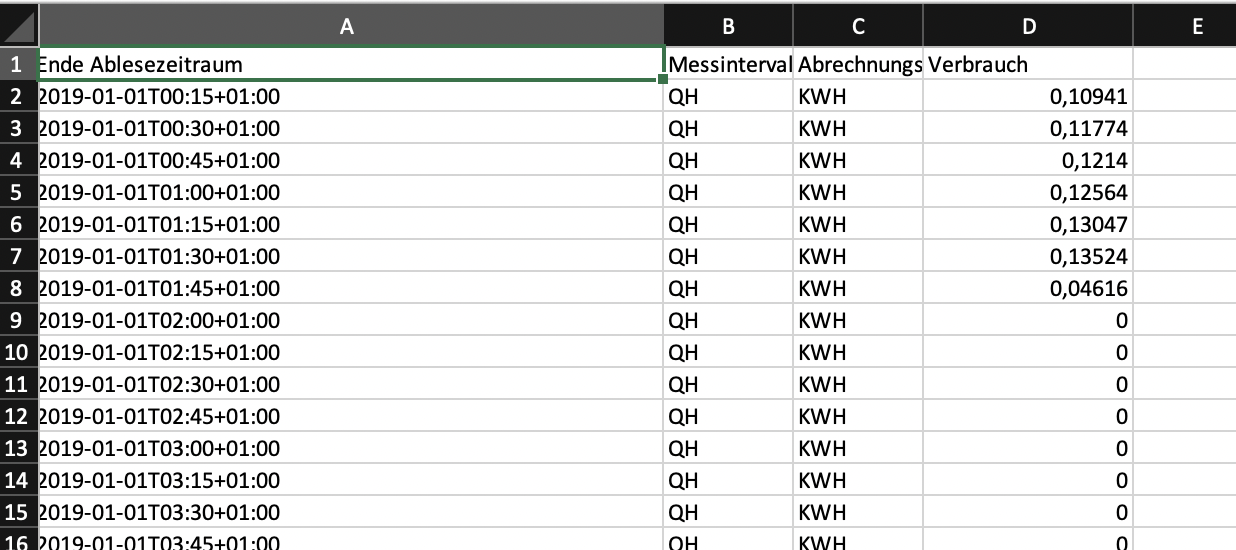The height and width of the screenshot is (550, 1236).
Task: Select column C header
Action: (858, 27)
